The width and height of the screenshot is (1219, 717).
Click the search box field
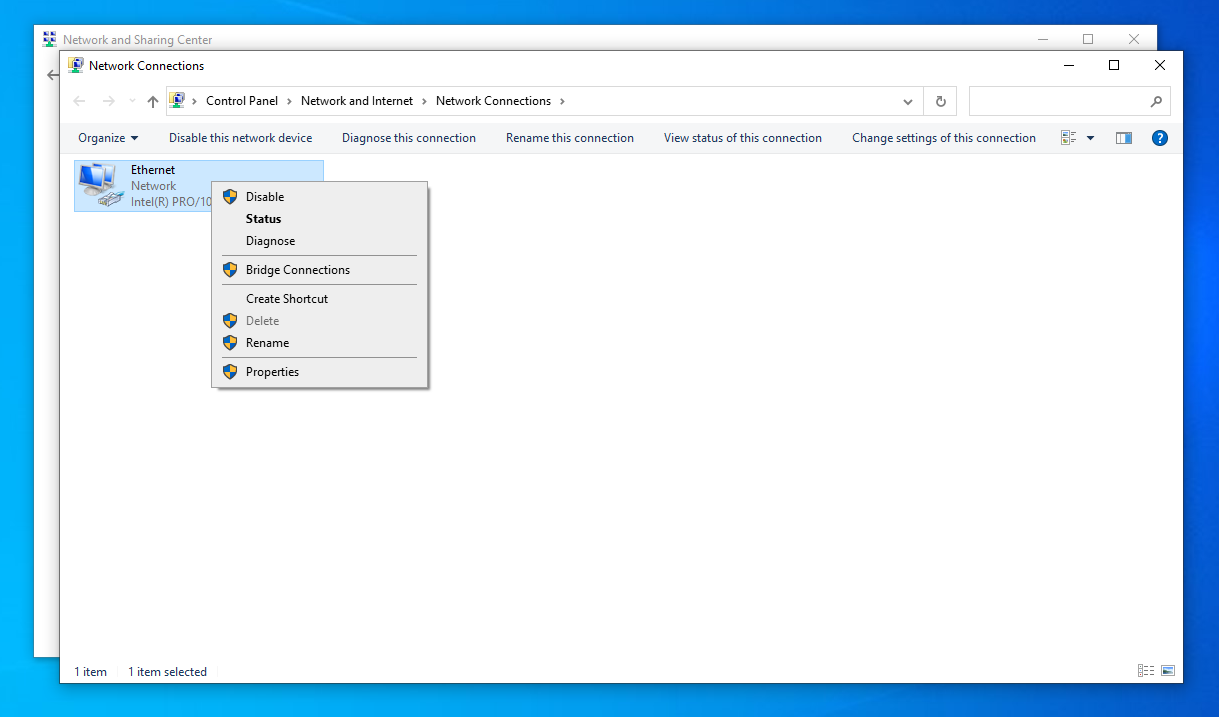coord(1060,101)
